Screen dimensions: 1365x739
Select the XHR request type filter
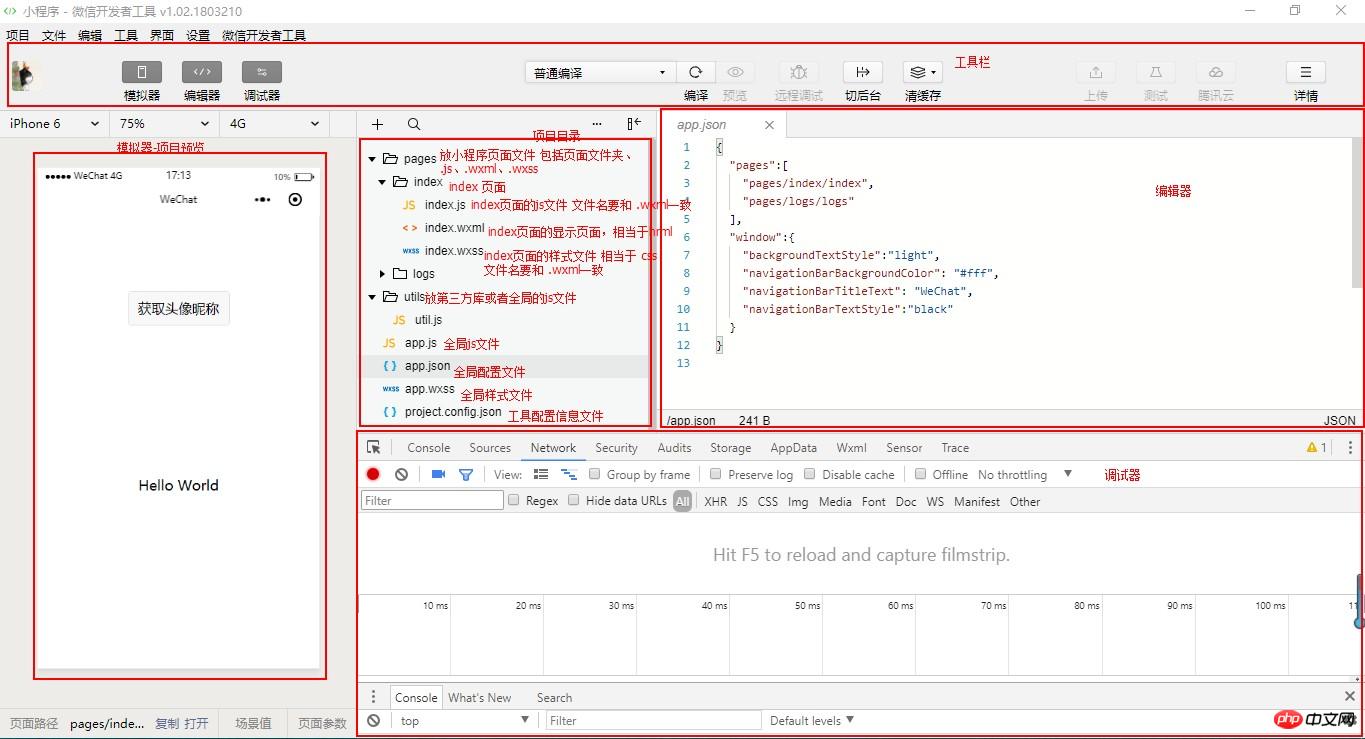(716, 501)
